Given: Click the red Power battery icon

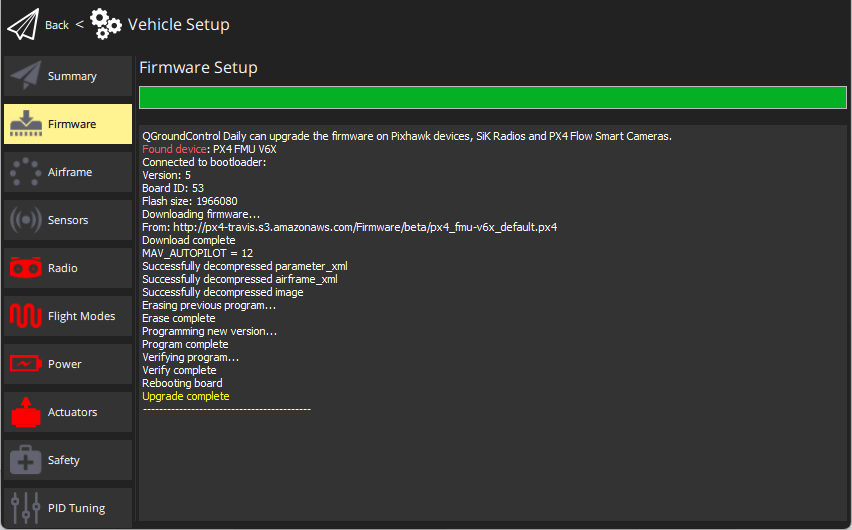Looking at the screenshot, I should (x=25, y=364).
